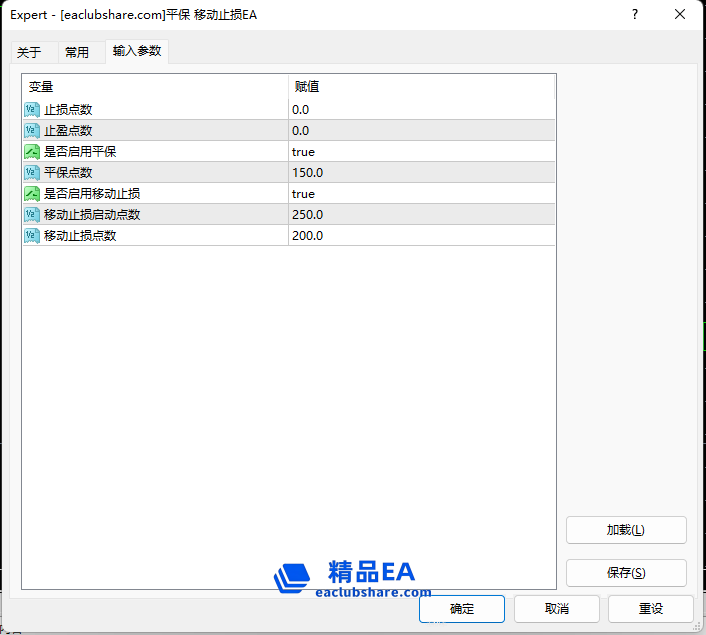This screenshot has height=635, width=706.
Task: Click the 移动止损点数 variable name
Action: pyautogui.click(x=80, y=236)
